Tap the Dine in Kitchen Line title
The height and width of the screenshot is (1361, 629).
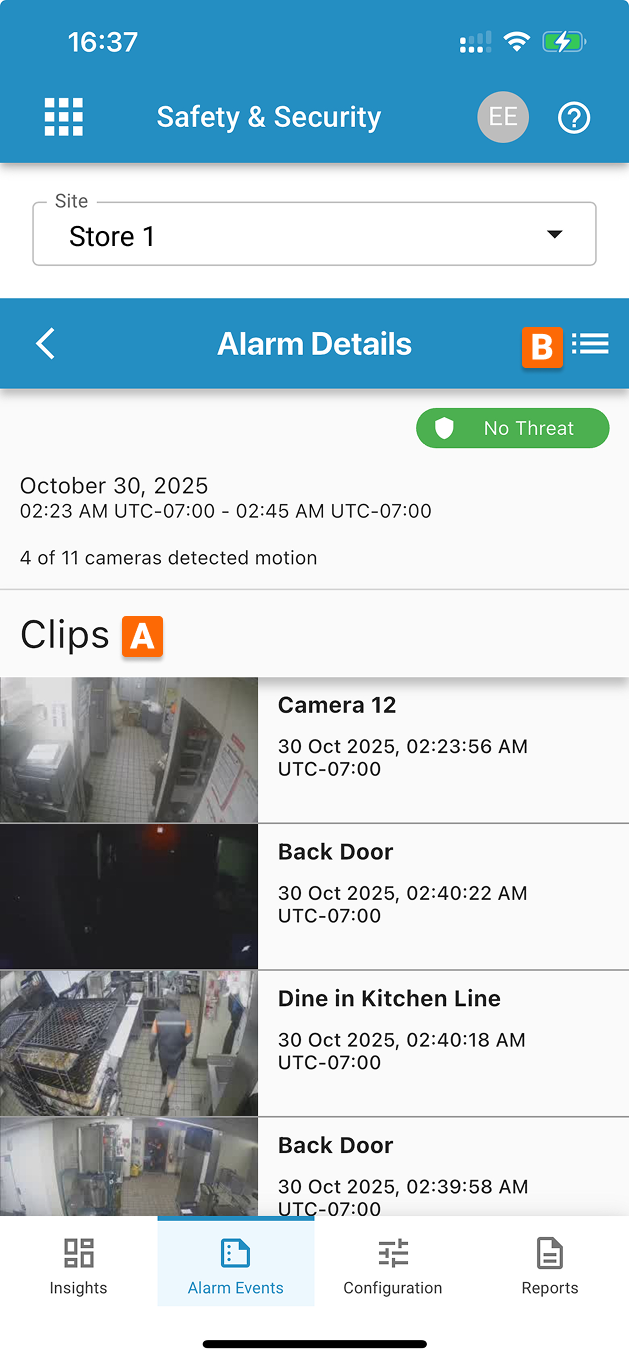(x=389, y=998)
